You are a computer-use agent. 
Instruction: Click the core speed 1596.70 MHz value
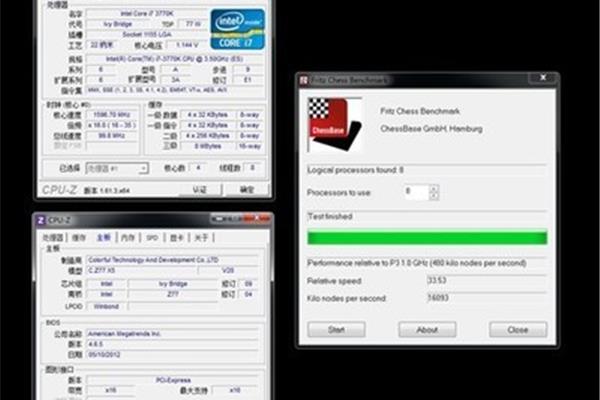point(112,115)
